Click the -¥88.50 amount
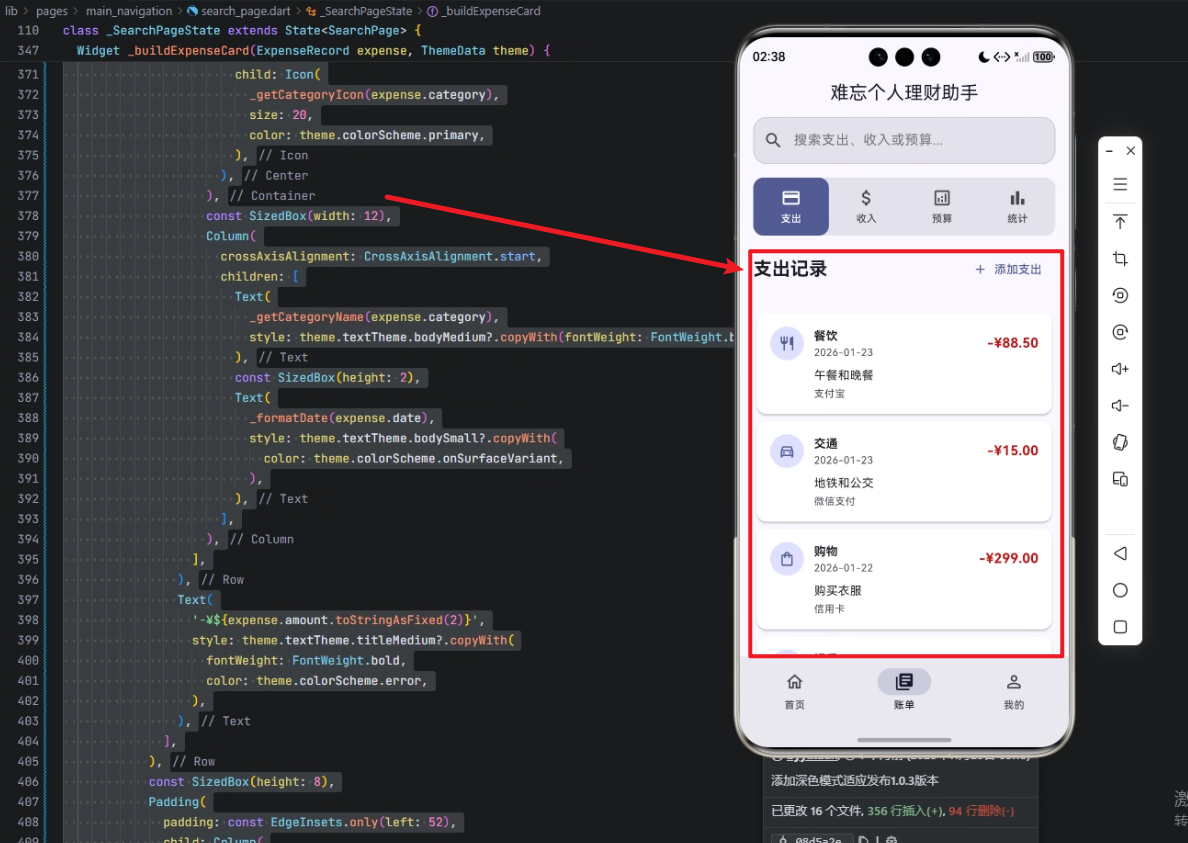 pos(1012,343)
